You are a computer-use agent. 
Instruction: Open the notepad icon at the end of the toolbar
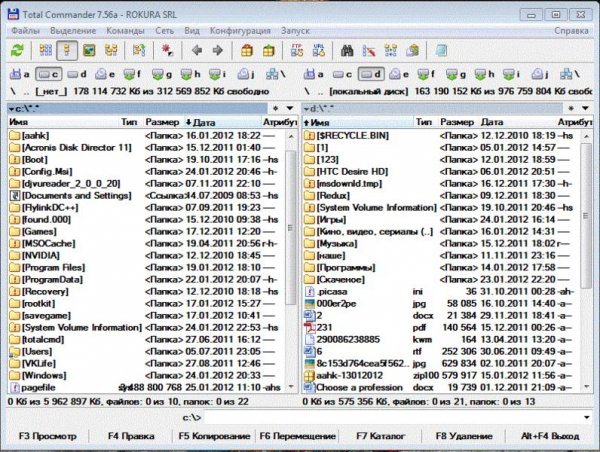pos(441,50)
